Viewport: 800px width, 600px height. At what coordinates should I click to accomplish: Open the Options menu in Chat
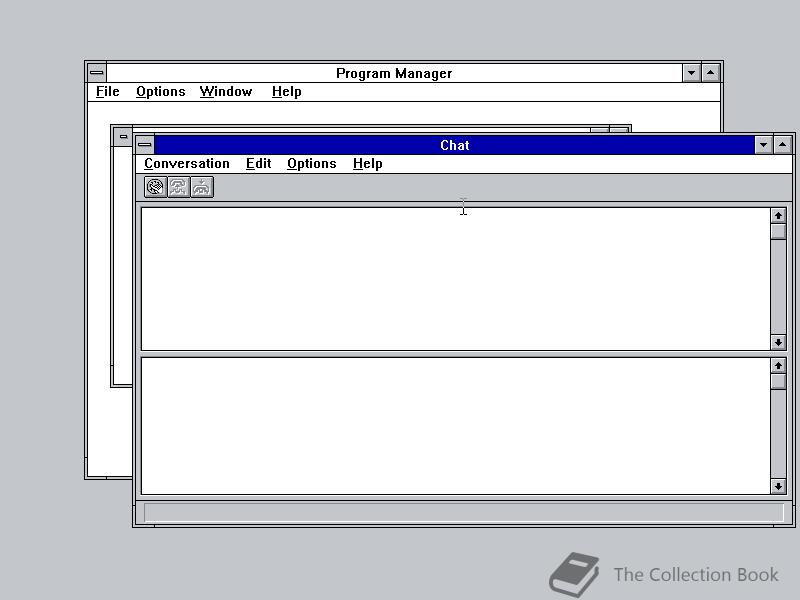[311, 164]
